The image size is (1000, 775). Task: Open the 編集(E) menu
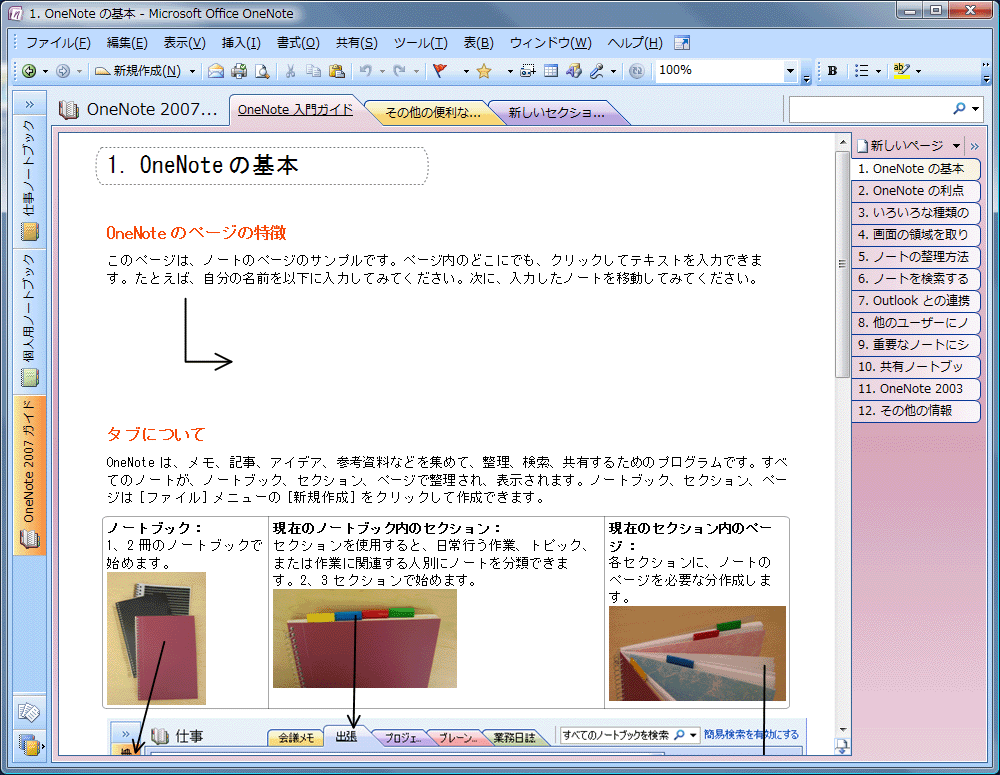coord(127,43)
